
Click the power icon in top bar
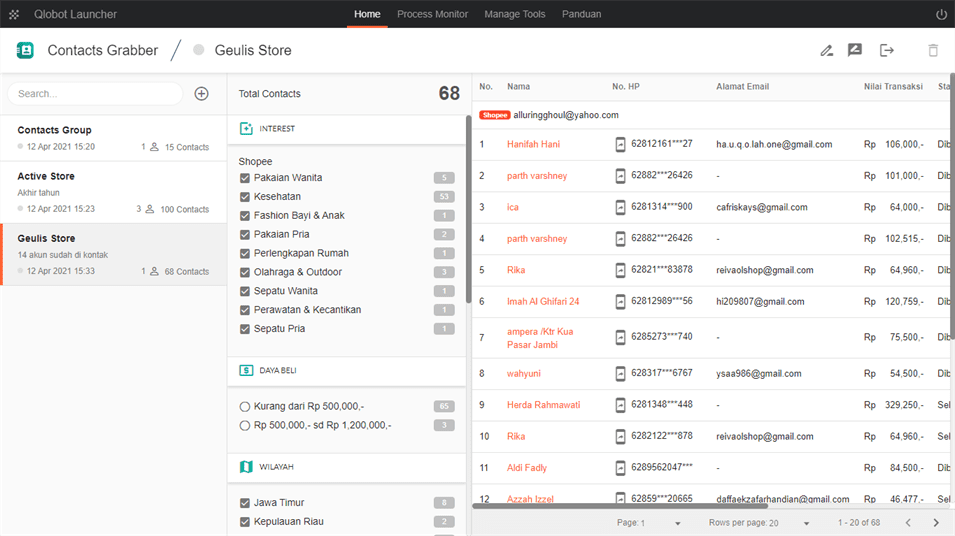(x=941, y=14)
